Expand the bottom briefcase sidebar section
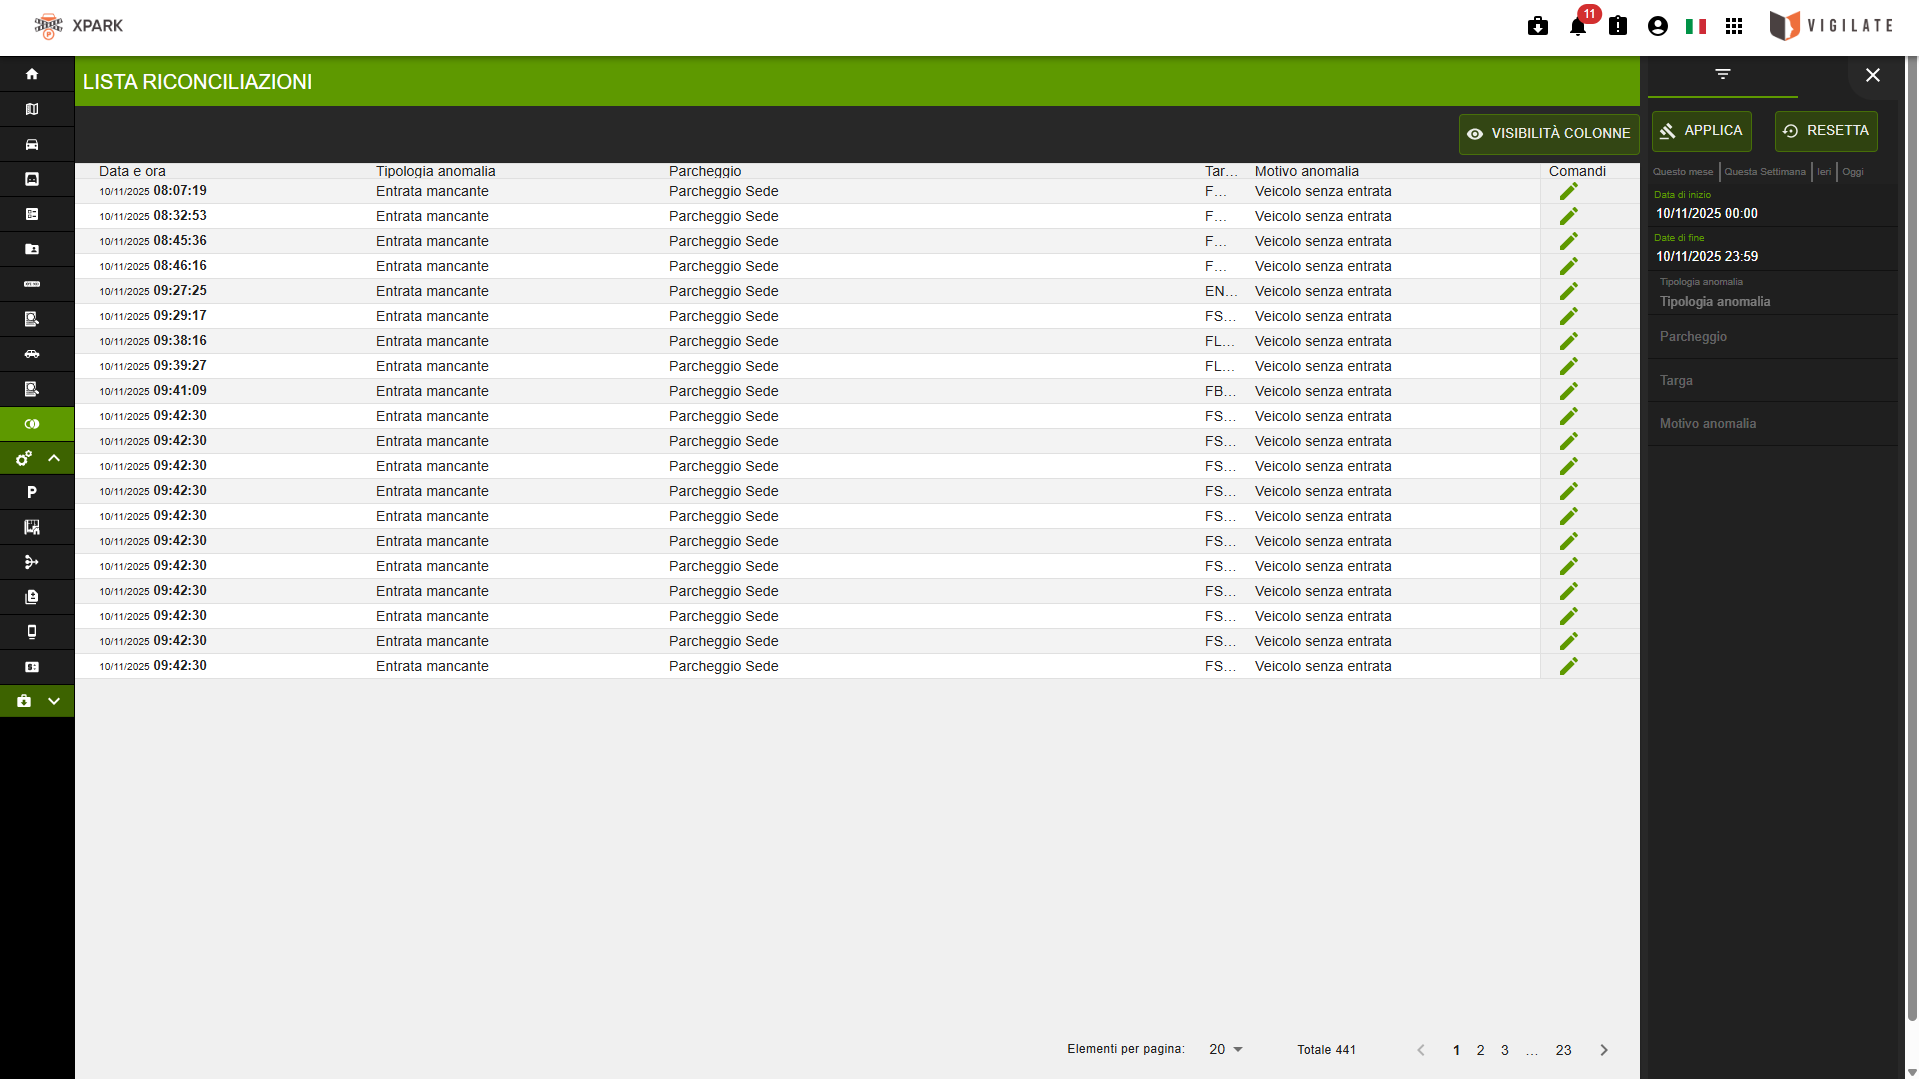 (37, 701)
